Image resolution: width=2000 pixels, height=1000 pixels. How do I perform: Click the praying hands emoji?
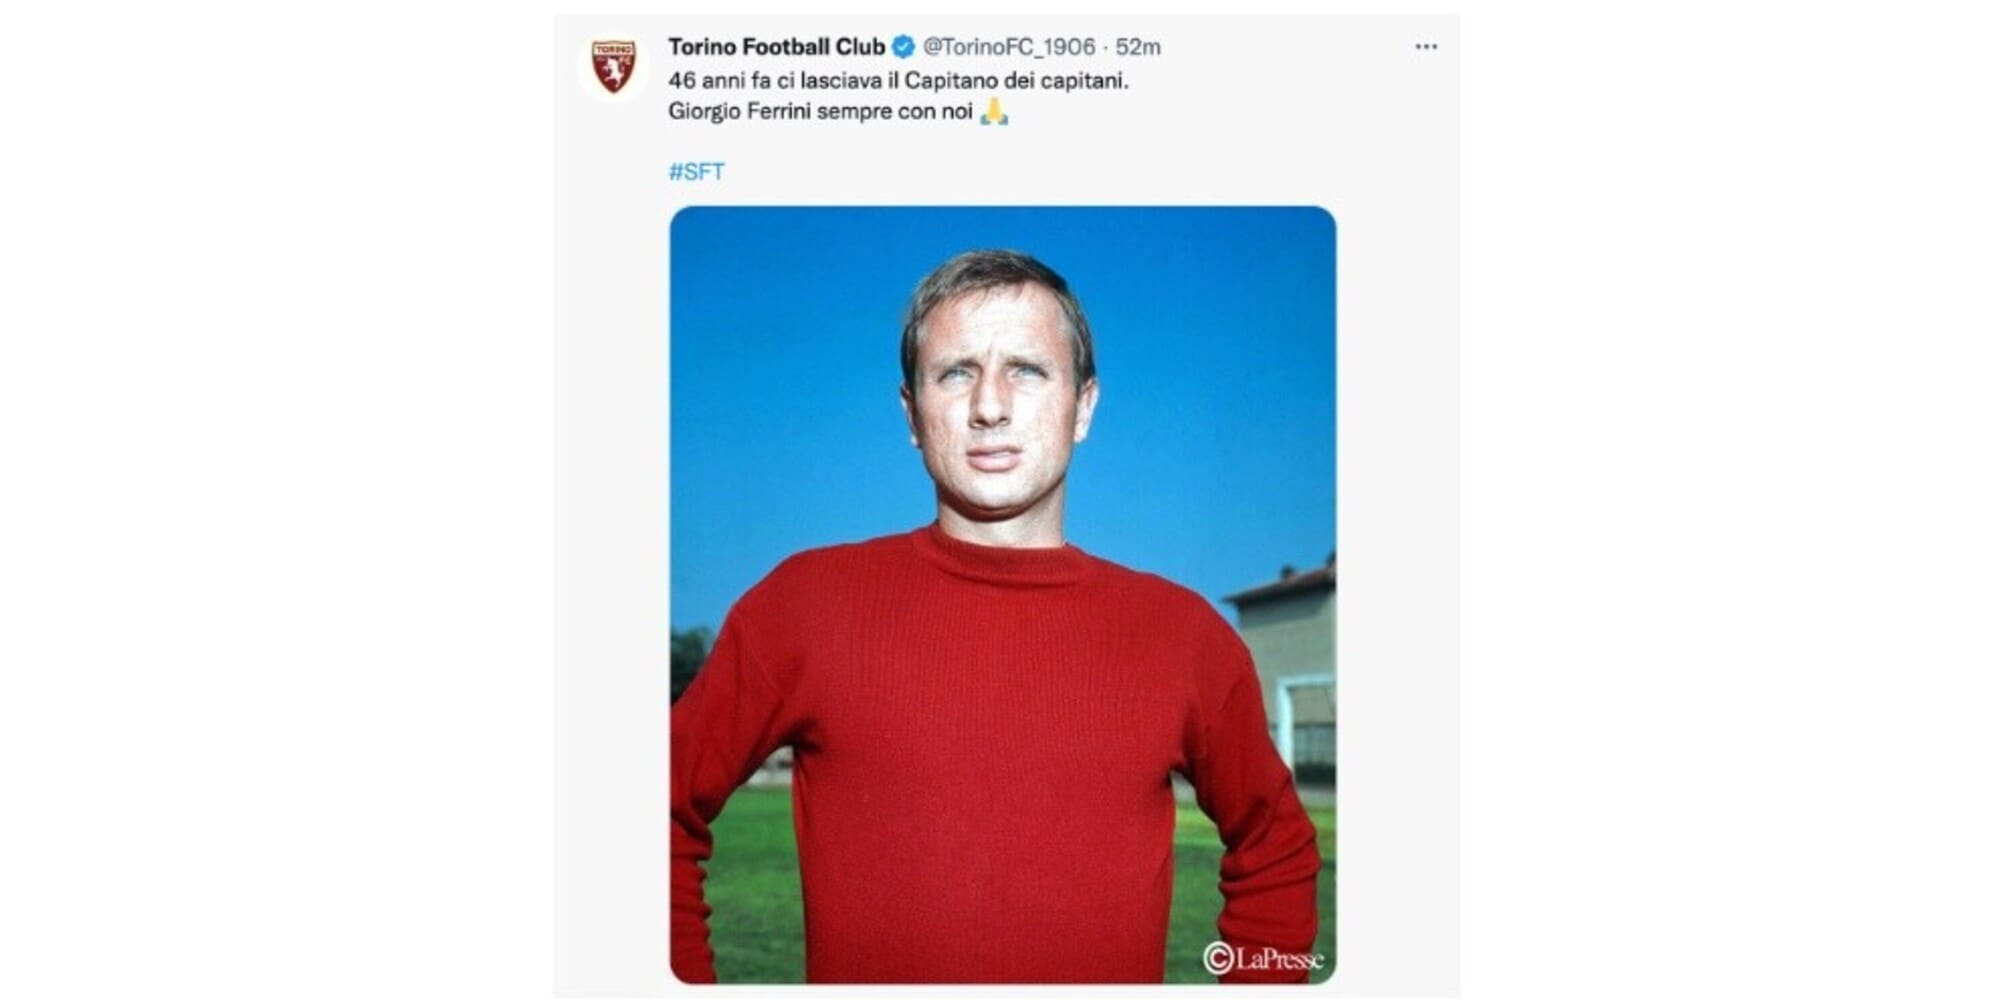[x=993, y=111]
